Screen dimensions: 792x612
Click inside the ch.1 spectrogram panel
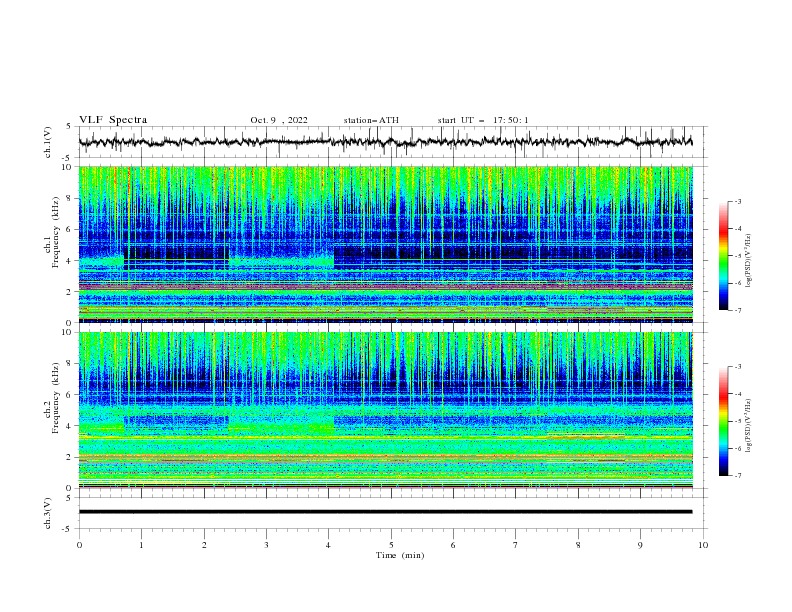(x=385, y=244)
